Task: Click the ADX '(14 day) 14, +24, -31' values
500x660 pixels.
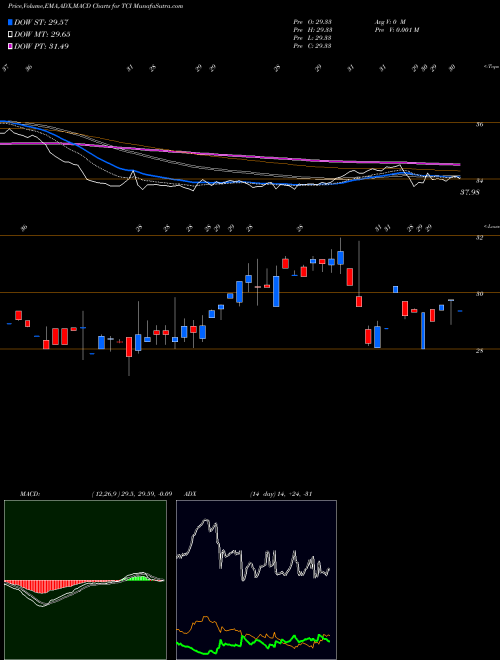Action: click(x=281, y=494)
